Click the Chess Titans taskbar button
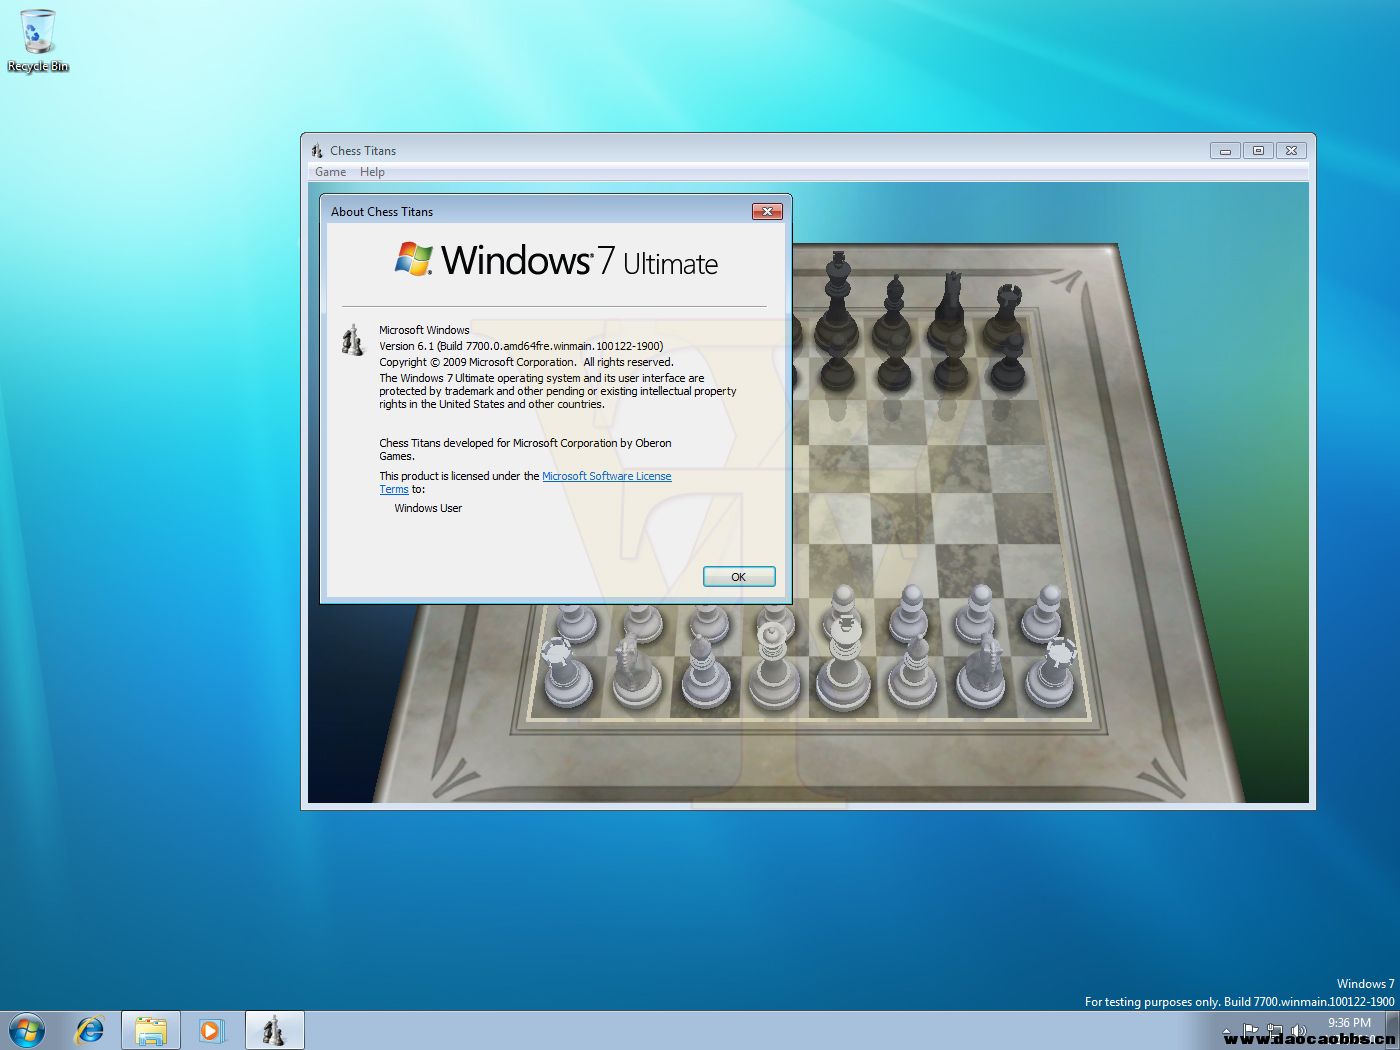Screen dimensions: 1400x1050 coord(274,1030)
